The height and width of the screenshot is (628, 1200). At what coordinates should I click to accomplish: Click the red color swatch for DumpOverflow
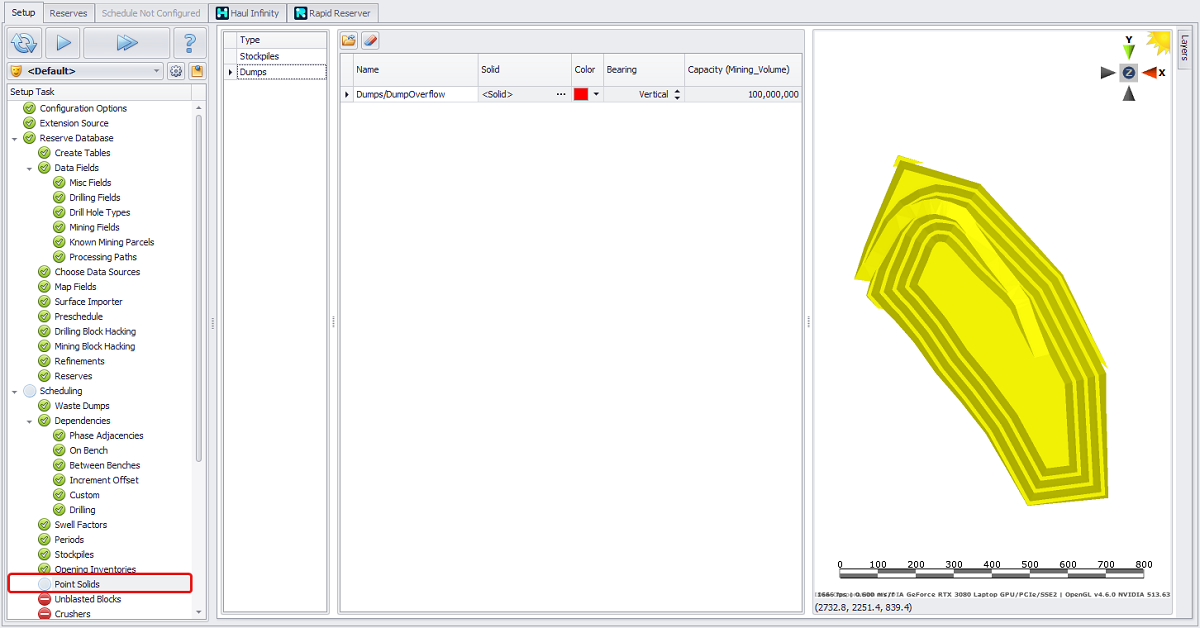coord(581,94)
